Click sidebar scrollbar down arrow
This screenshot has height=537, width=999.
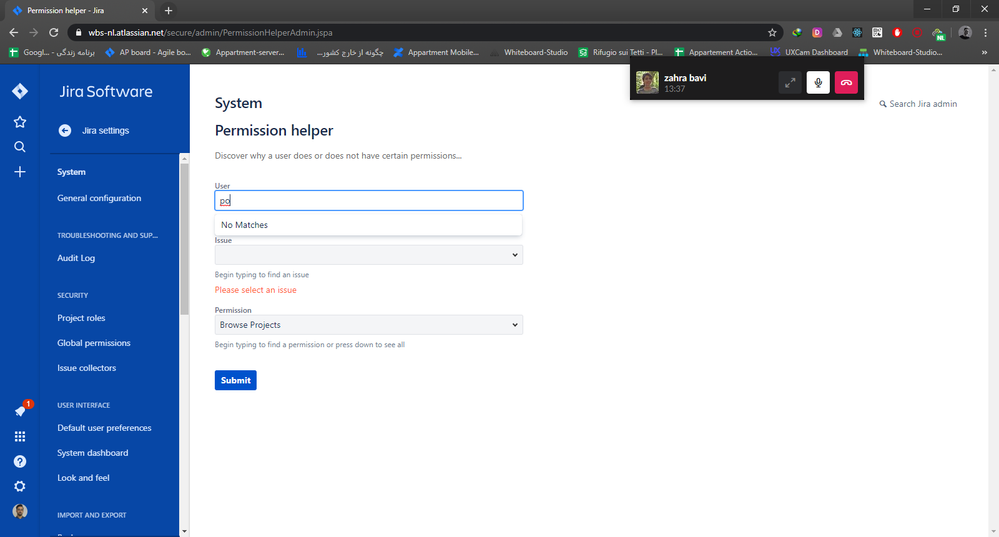[184, 531]
